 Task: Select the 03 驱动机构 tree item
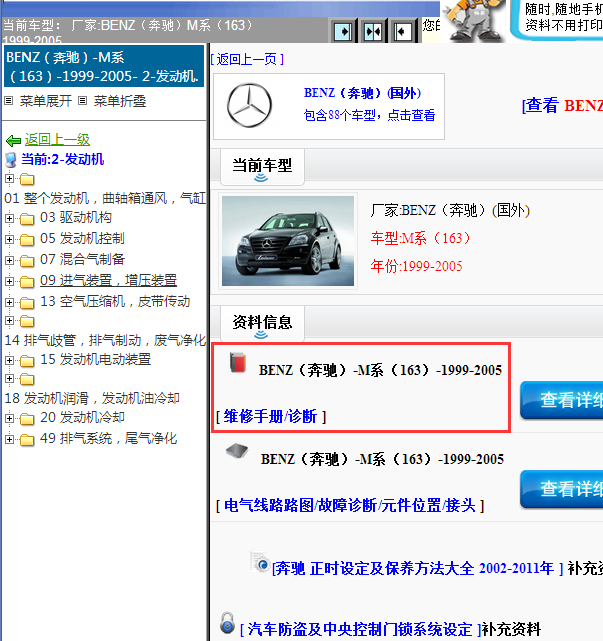(x=76, y=217)
